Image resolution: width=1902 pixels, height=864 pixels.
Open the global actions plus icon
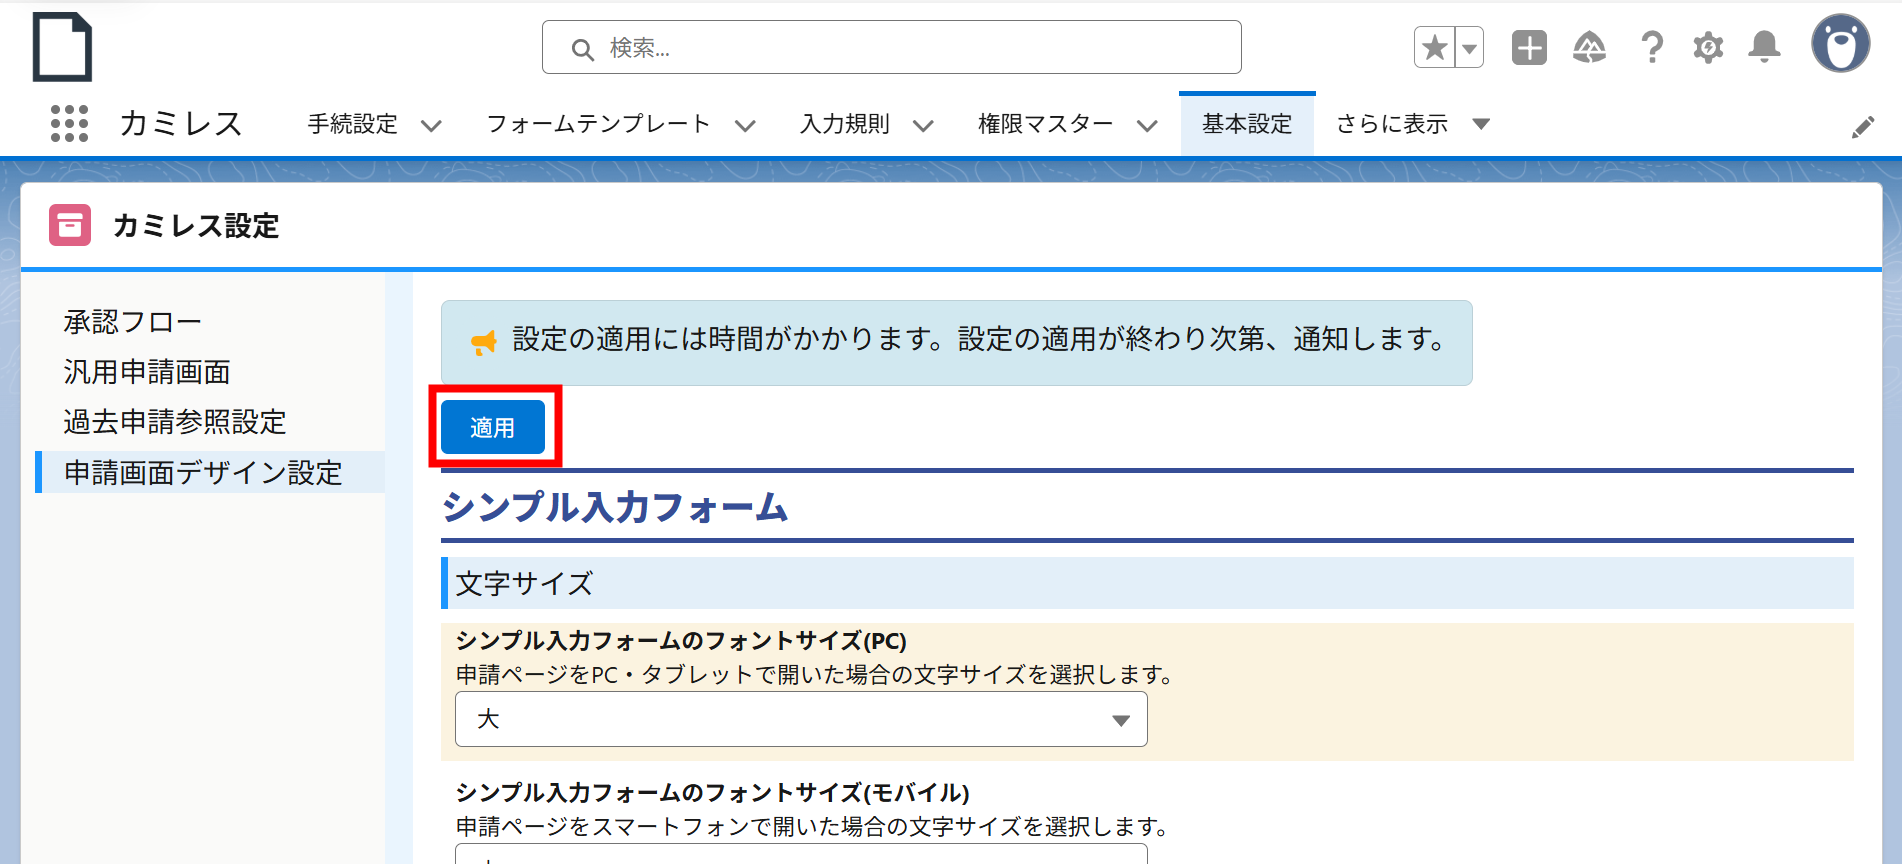click(x=1529, y=47)
